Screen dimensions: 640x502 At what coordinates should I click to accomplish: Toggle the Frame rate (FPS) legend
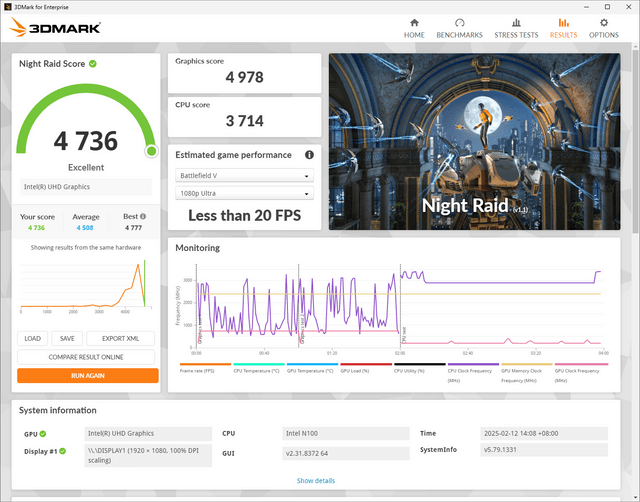[x=205, y=368]
